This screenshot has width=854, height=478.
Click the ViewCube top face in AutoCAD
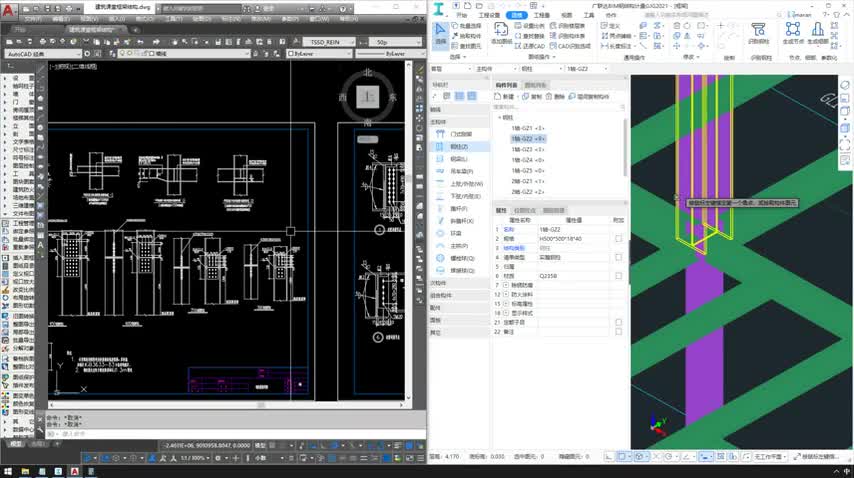(369, 96)
